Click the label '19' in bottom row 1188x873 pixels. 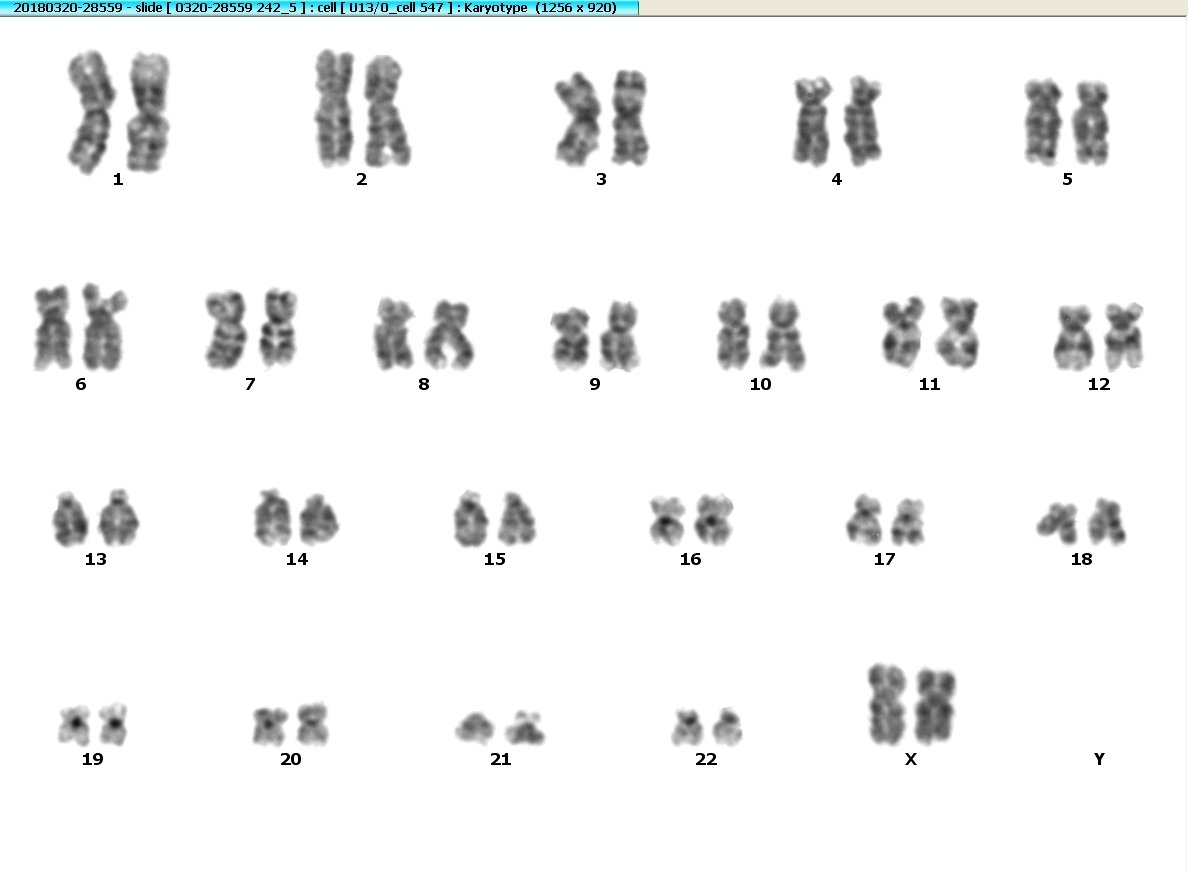92,759
